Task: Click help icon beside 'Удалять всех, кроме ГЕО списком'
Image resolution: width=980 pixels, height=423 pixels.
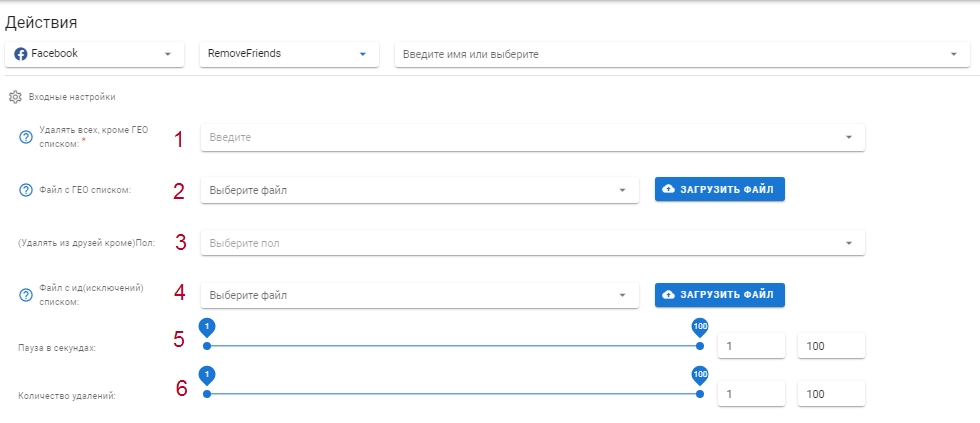Action: pyautogui.click(x=26, y=137)
